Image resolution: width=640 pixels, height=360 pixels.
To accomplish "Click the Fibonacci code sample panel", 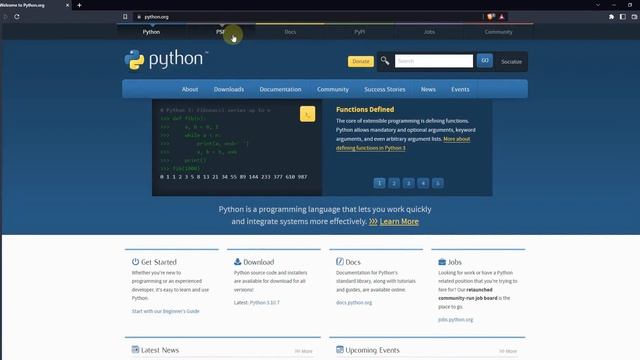I will [237, 147].
